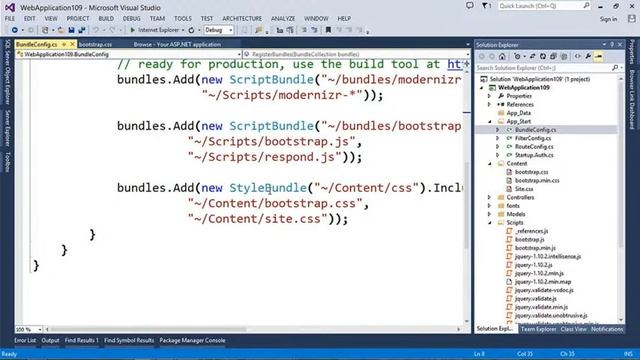Click the Visual Studio logo icon
Viewport: 640px width, 360px height.
[10, 7]
